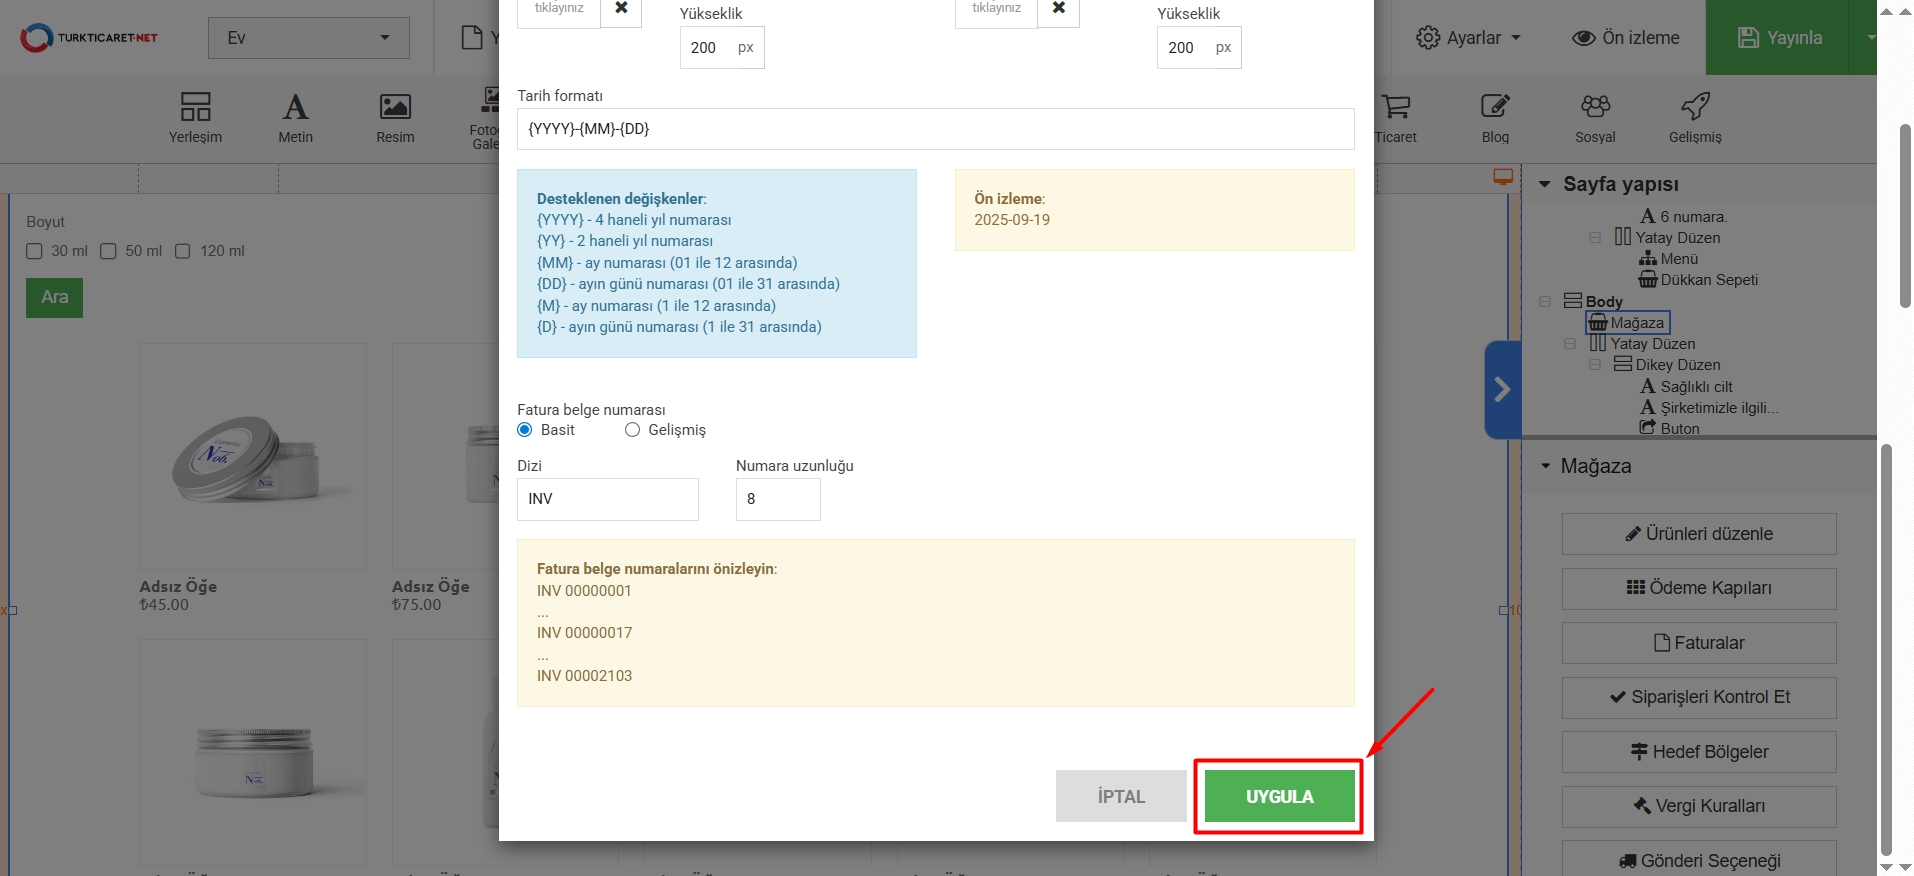Check the 120 ml size checkbox

183,251
